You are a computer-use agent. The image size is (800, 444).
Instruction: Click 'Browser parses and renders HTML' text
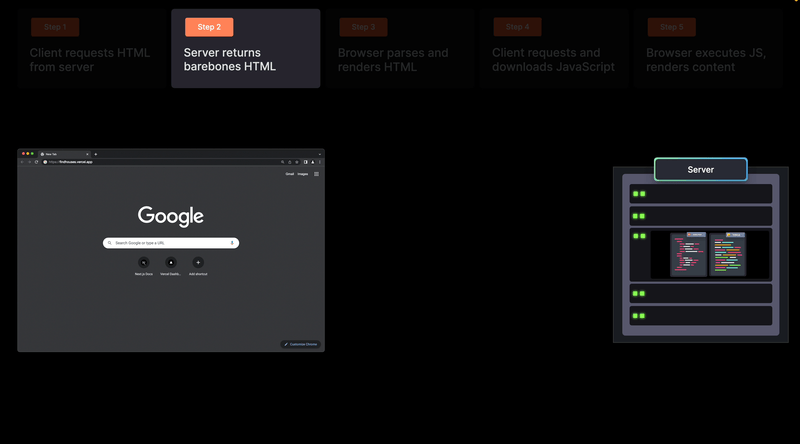(393, 60)
